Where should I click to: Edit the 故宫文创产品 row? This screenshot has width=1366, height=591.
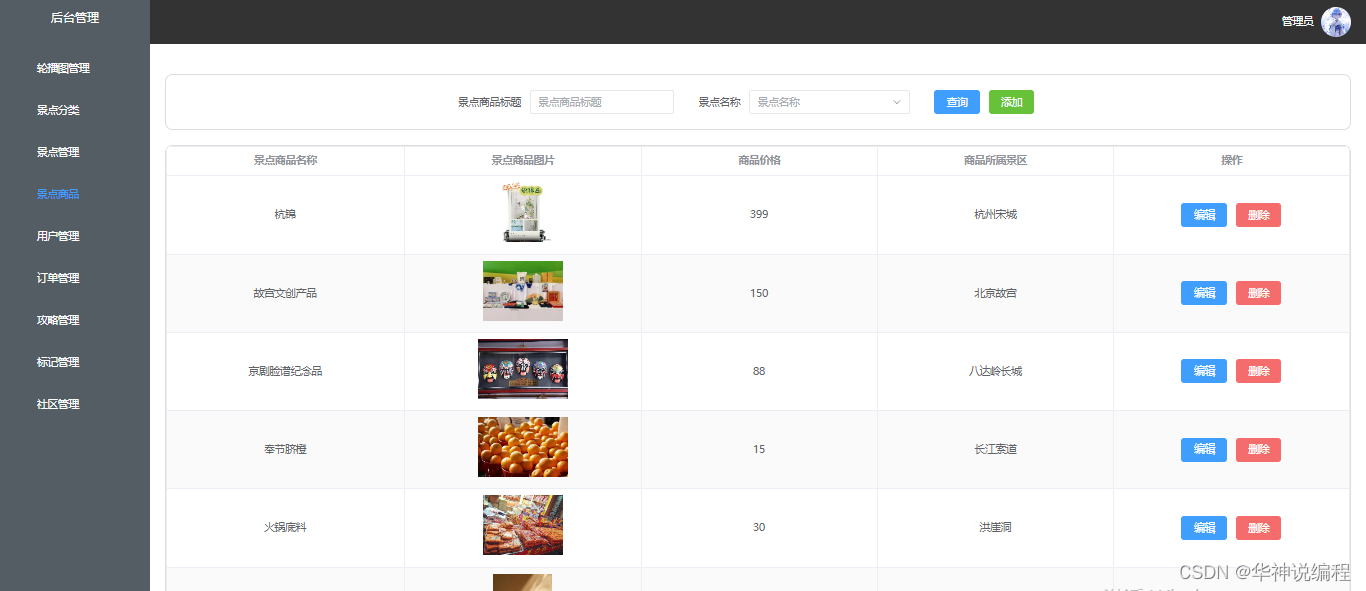pos(1204,293)
